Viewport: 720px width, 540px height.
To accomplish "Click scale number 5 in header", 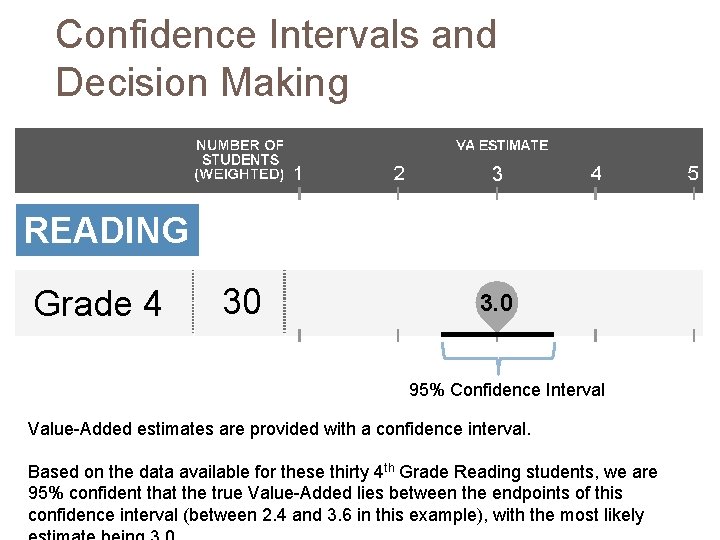I will click(x=693, y=174).
